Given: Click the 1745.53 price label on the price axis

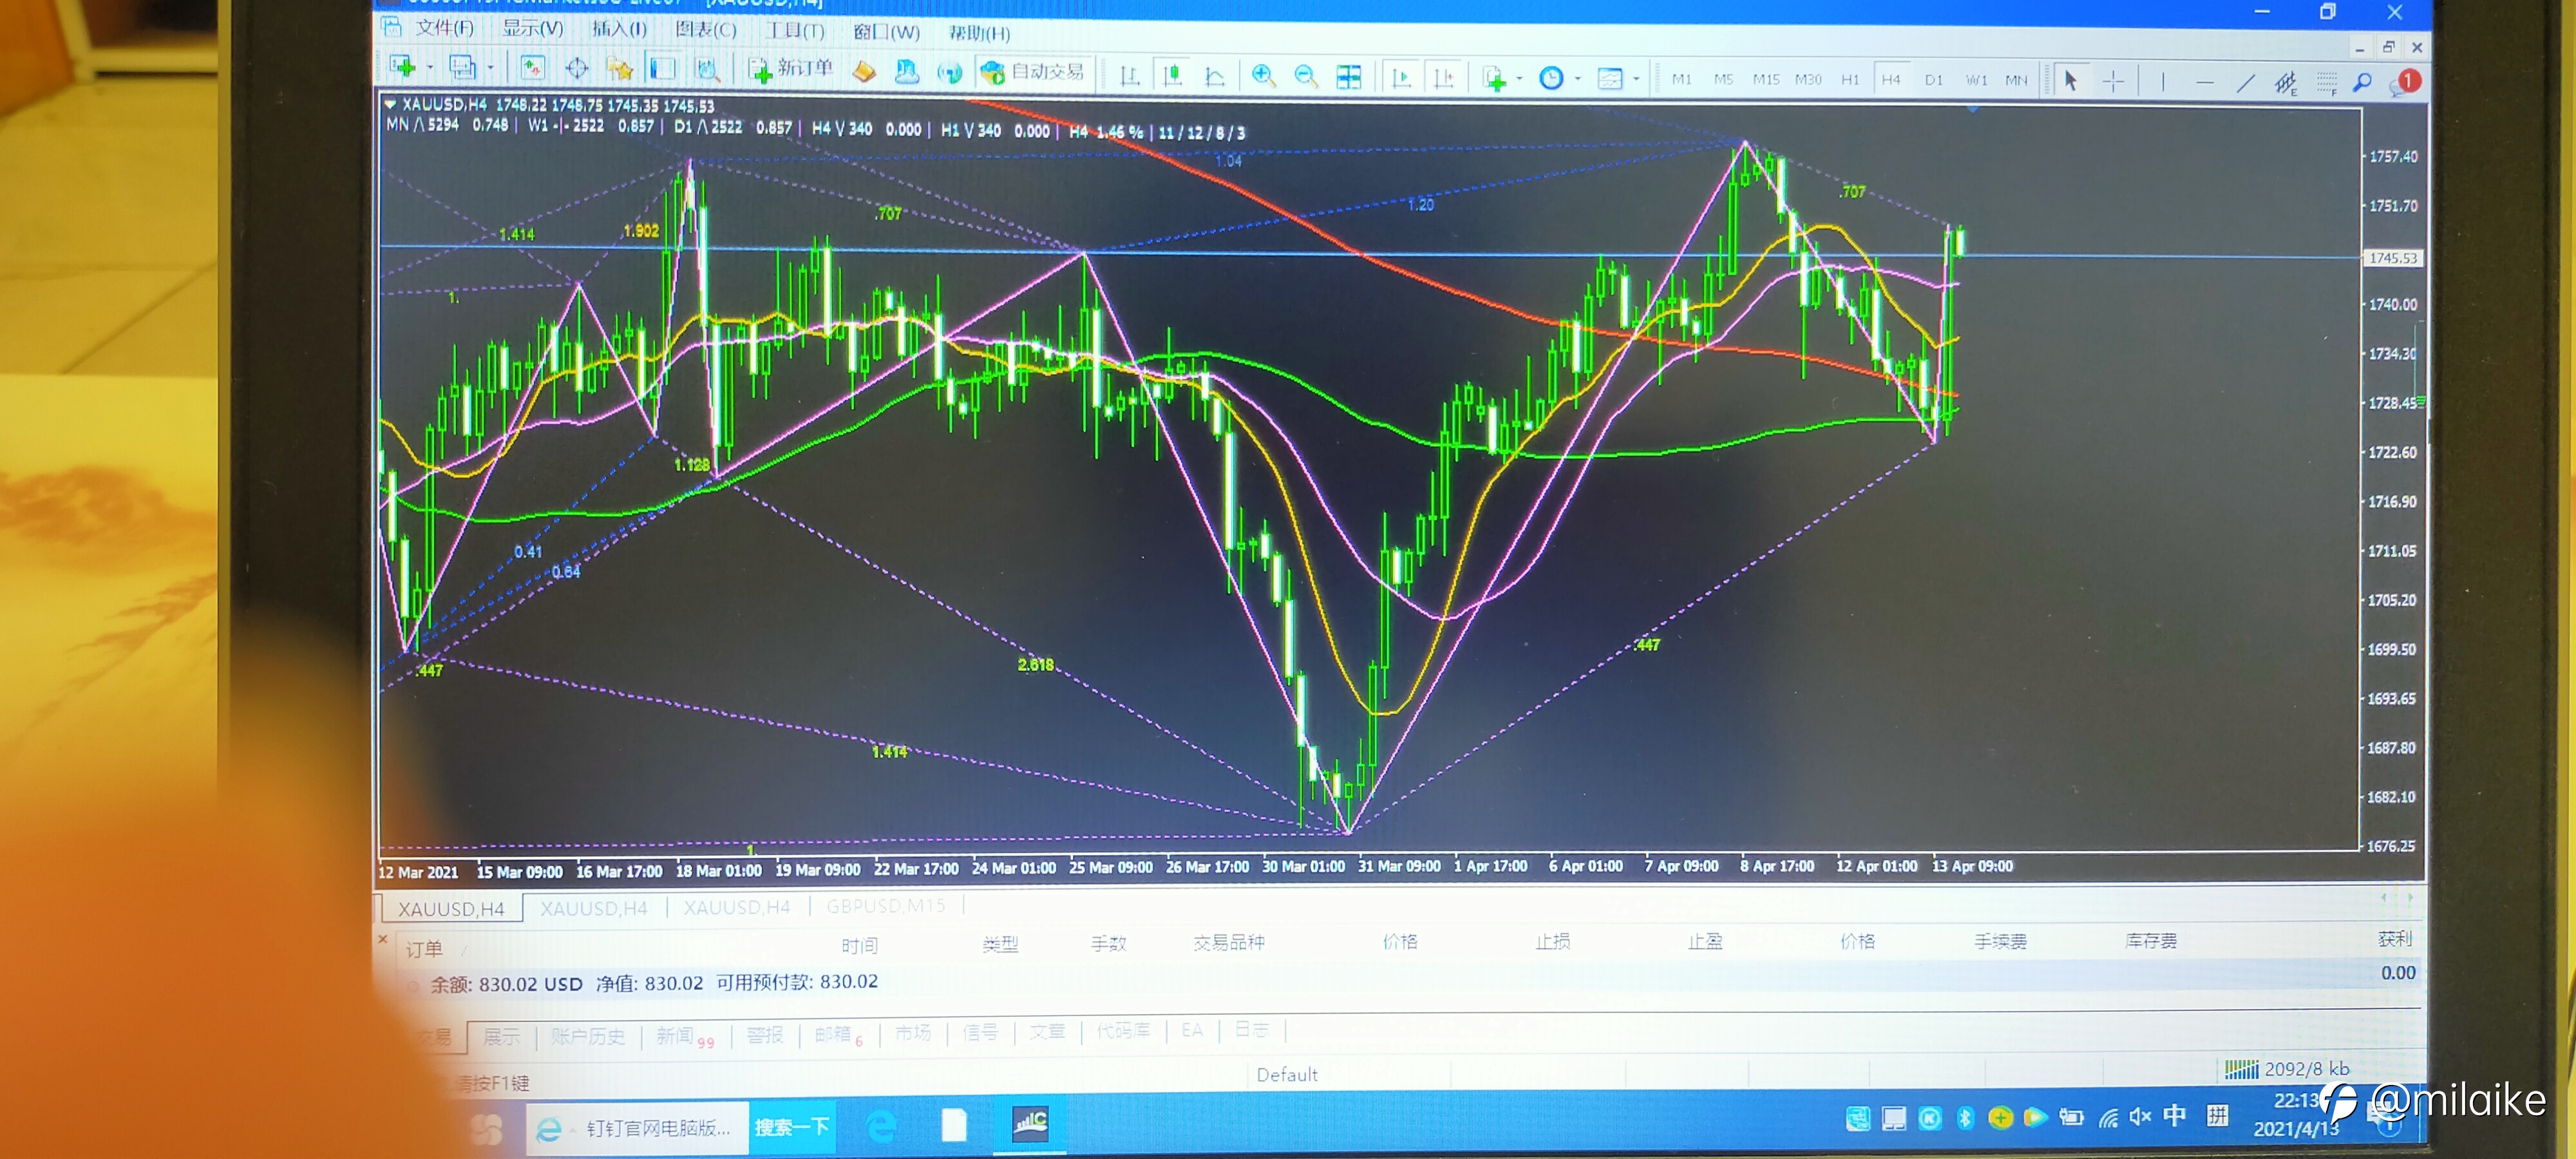Looking at the screenshot, I should (2393, 258).
